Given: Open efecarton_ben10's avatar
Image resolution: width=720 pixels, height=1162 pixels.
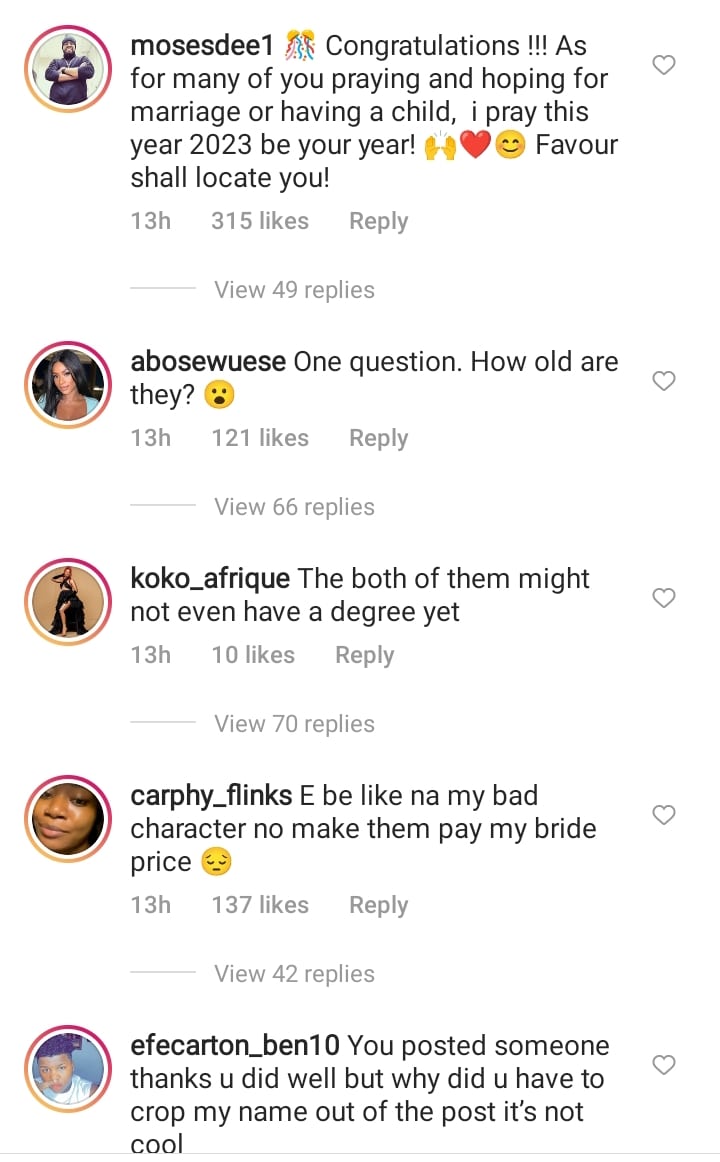Looking at the screenshot, I should point(69,1069).
